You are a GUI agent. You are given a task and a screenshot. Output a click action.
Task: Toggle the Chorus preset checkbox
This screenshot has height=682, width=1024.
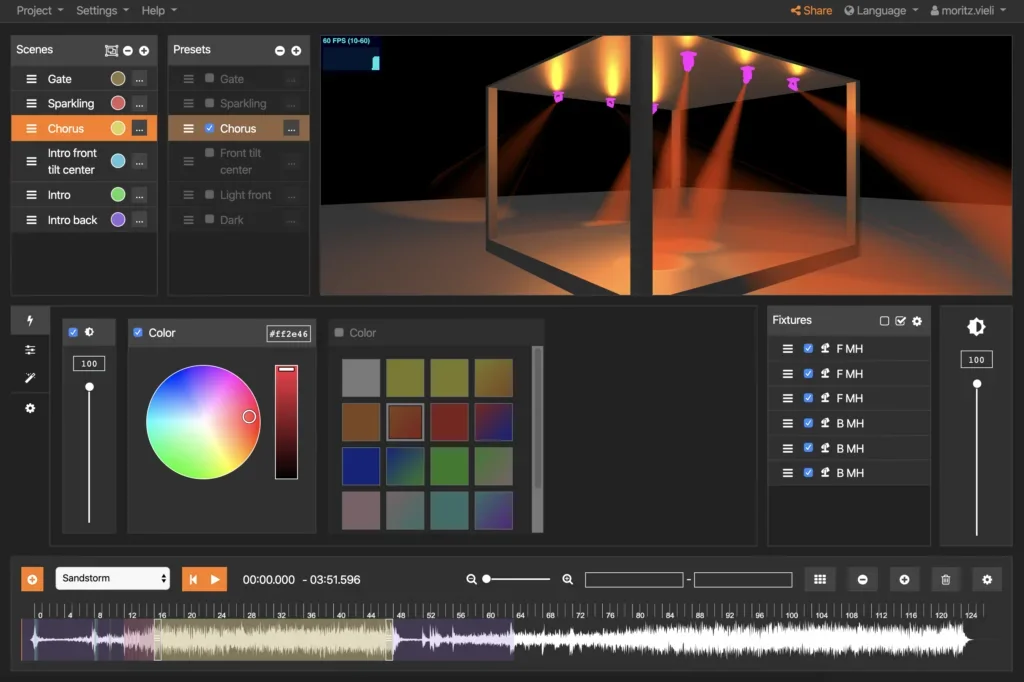coord(210,128)
